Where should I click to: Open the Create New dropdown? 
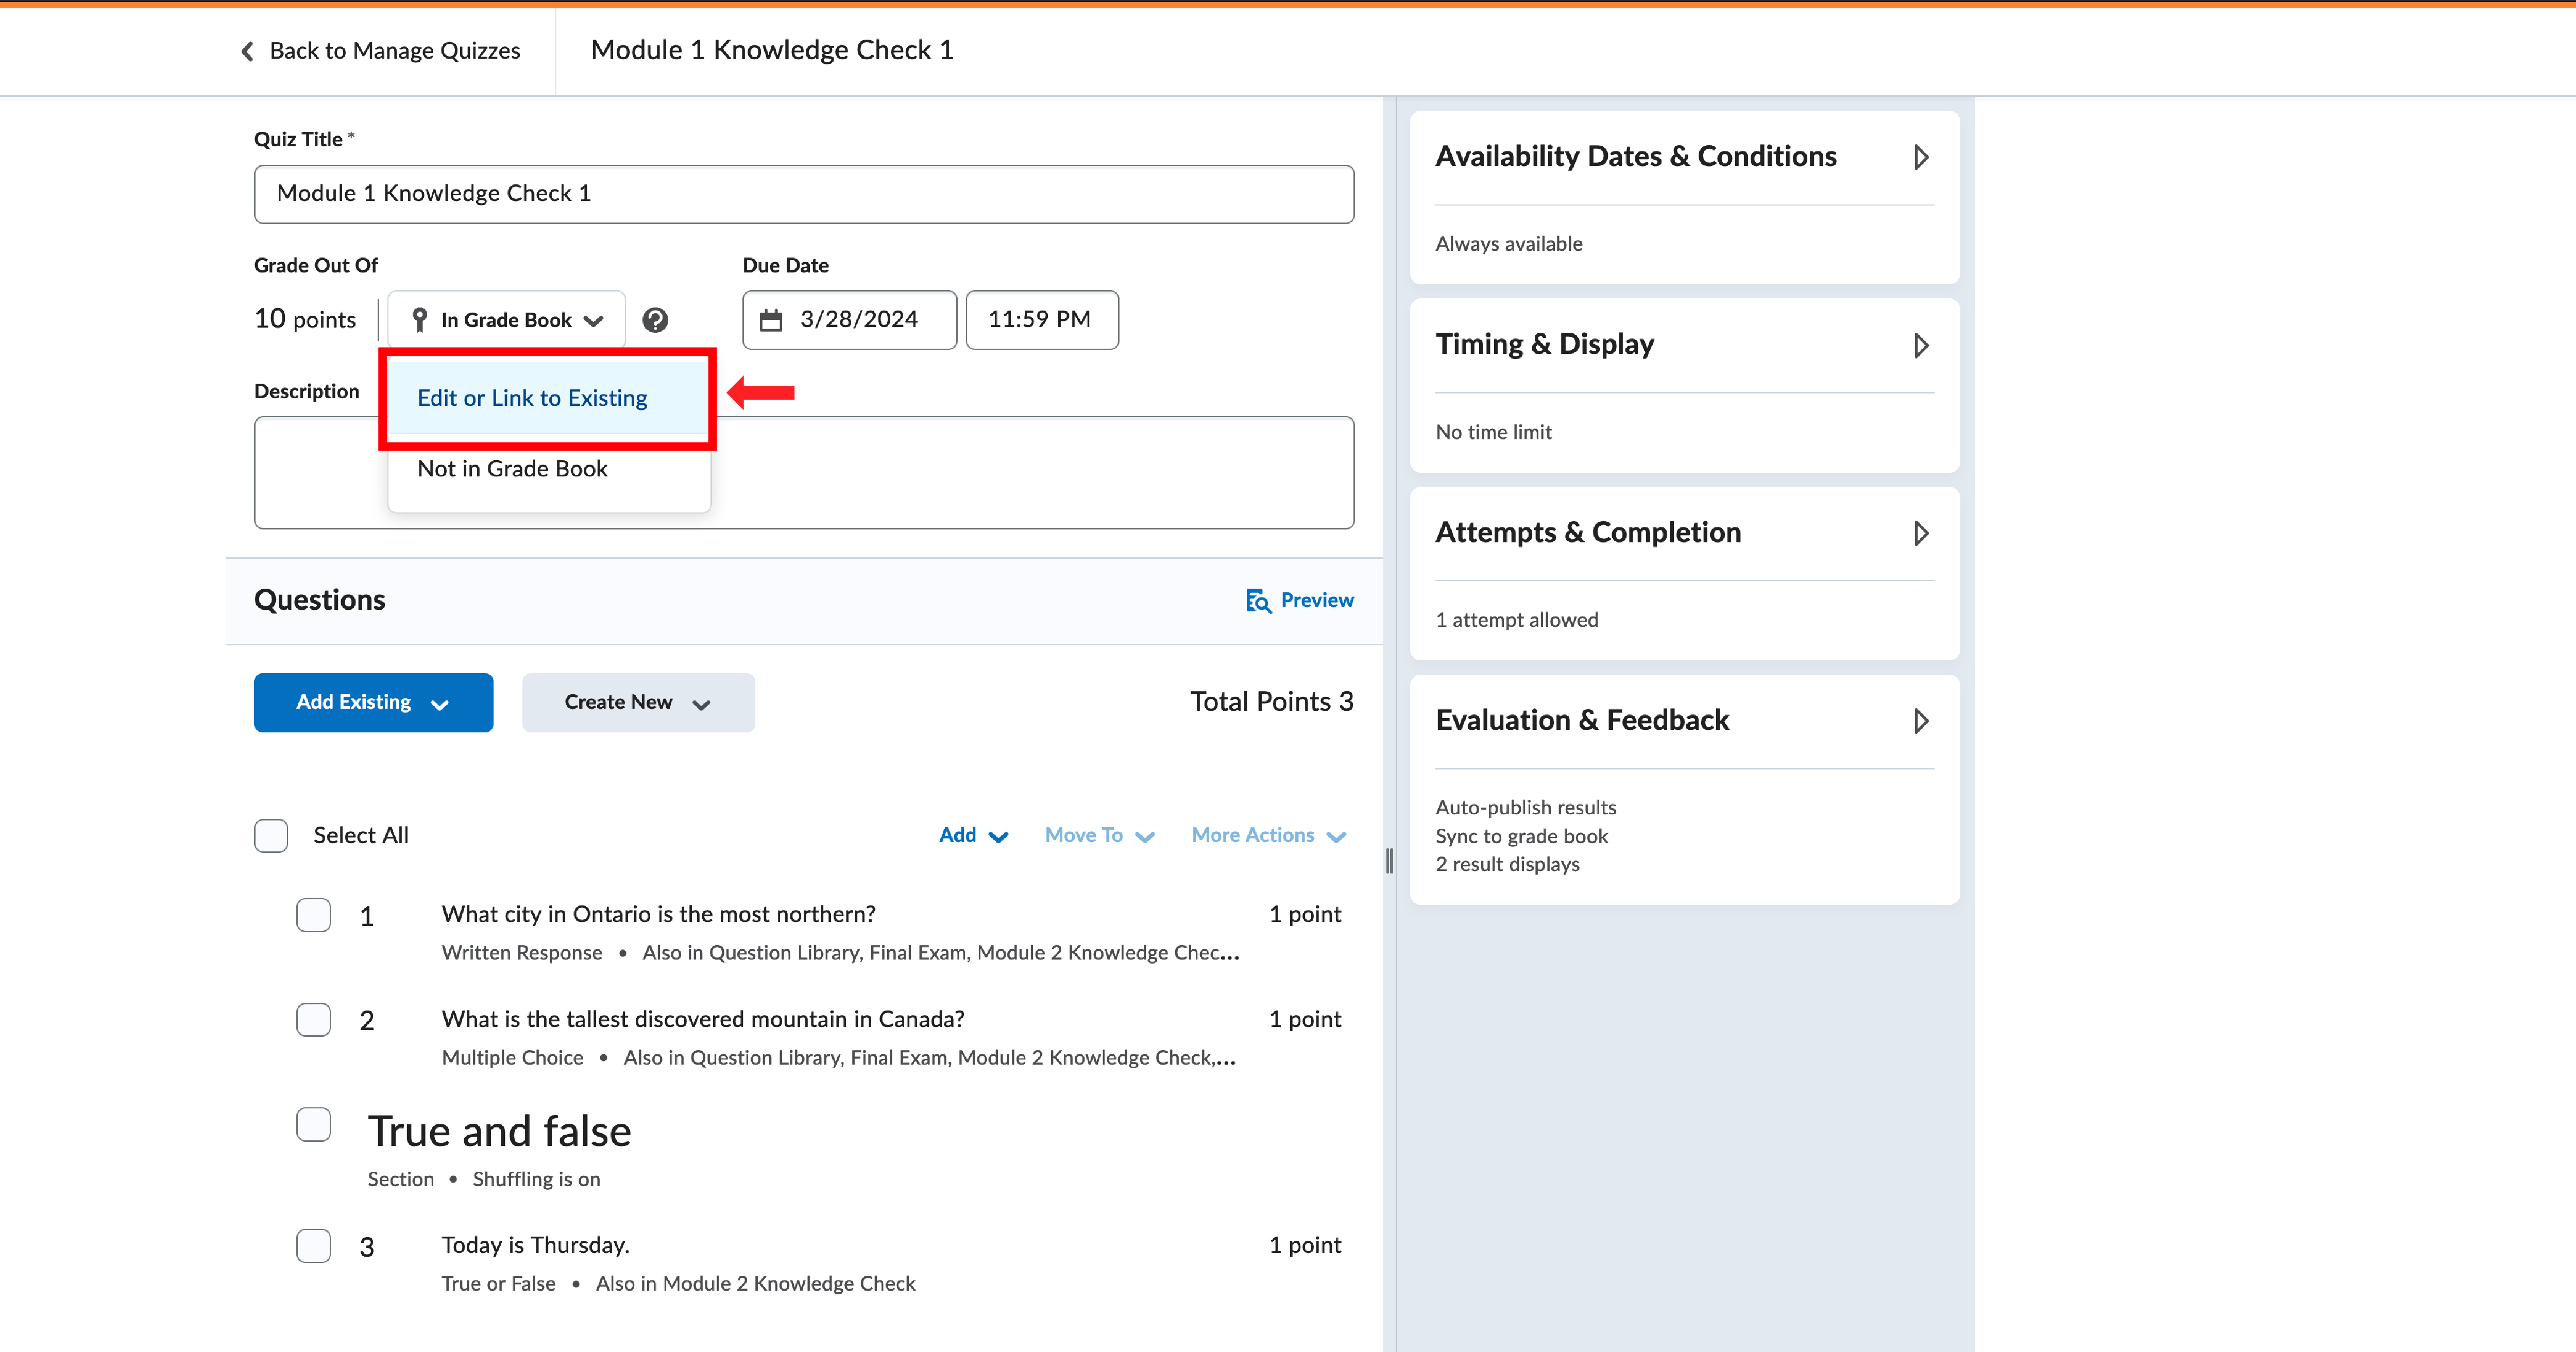[x=637, y=702]
